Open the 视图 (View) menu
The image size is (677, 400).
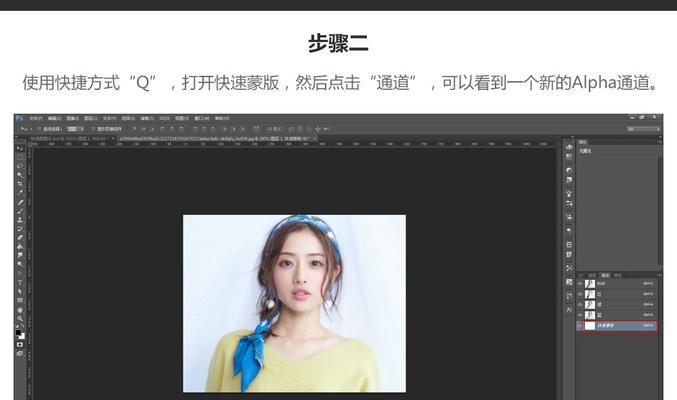click(182, 118)
